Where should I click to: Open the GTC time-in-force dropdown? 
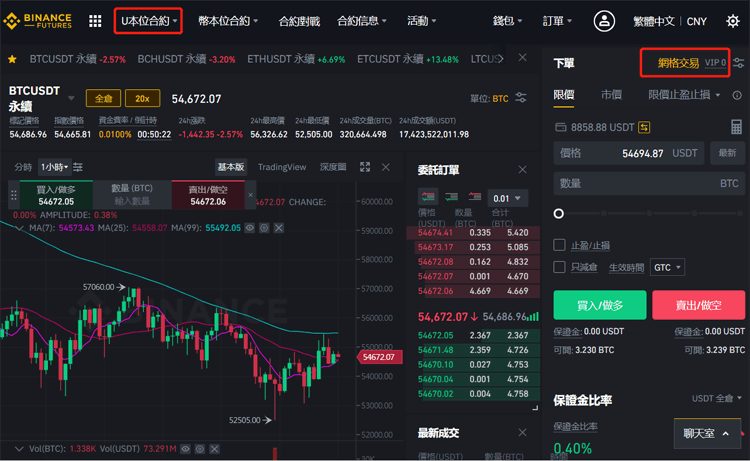(667, 267)
